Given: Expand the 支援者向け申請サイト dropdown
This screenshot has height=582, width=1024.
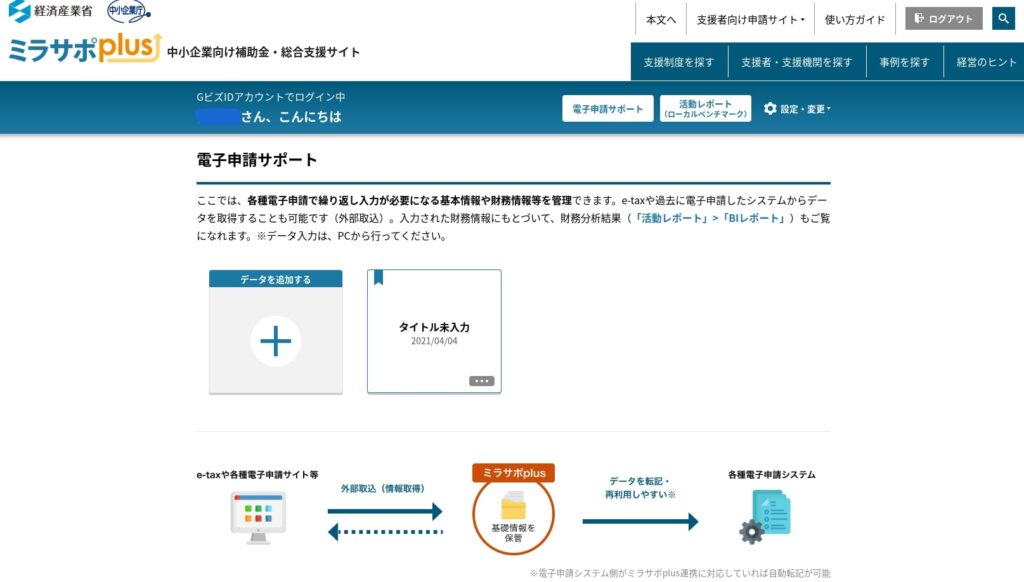Looking at the screenshot, I should tap(750, 20).
